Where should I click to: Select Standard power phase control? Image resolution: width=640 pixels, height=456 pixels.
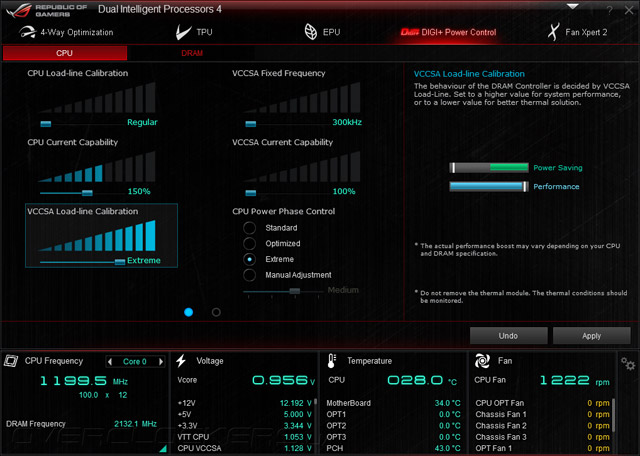249,228
